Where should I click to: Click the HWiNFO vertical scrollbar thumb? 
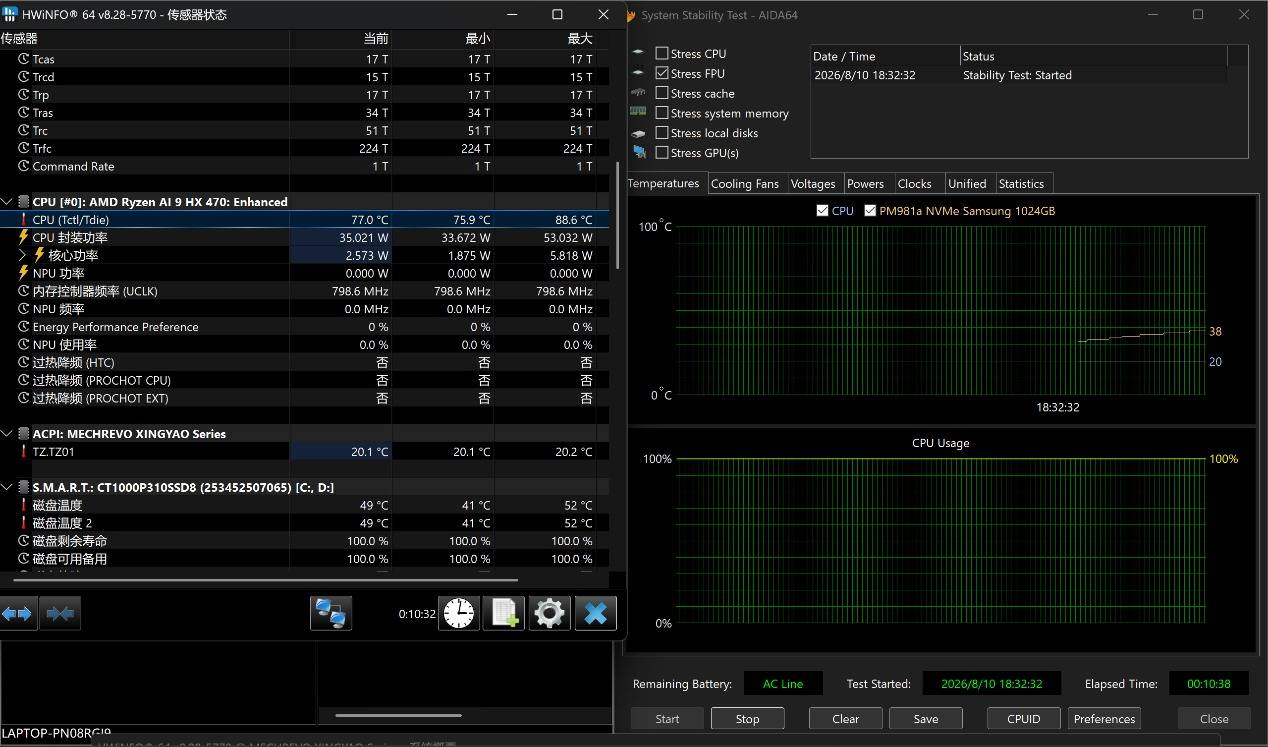point(618,215)
